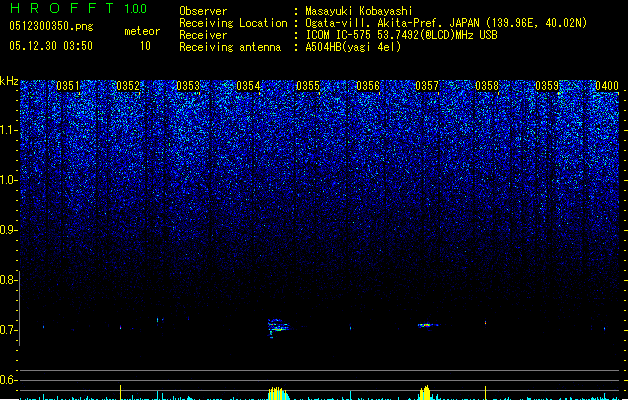The width and height of the screenshot is (629, 400).
Task: Click the date stamp 05.12.30 03:50
Action: 51,46
